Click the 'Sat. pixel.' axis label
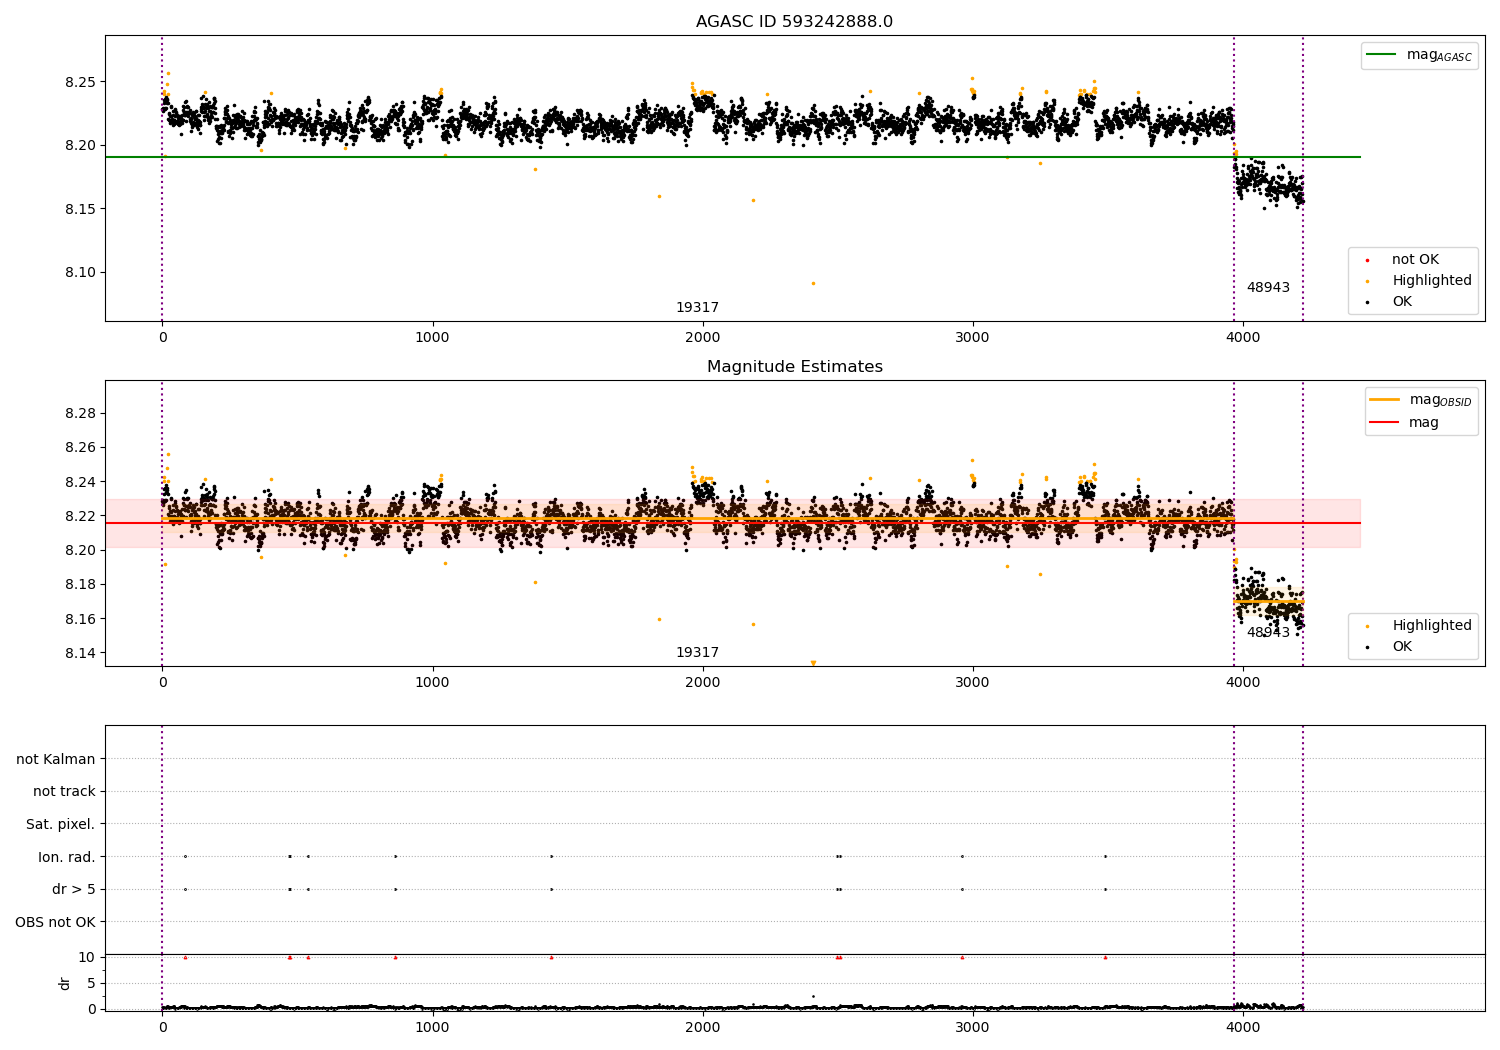This screenshot has width=1500, height=1050. pos(60,824)
